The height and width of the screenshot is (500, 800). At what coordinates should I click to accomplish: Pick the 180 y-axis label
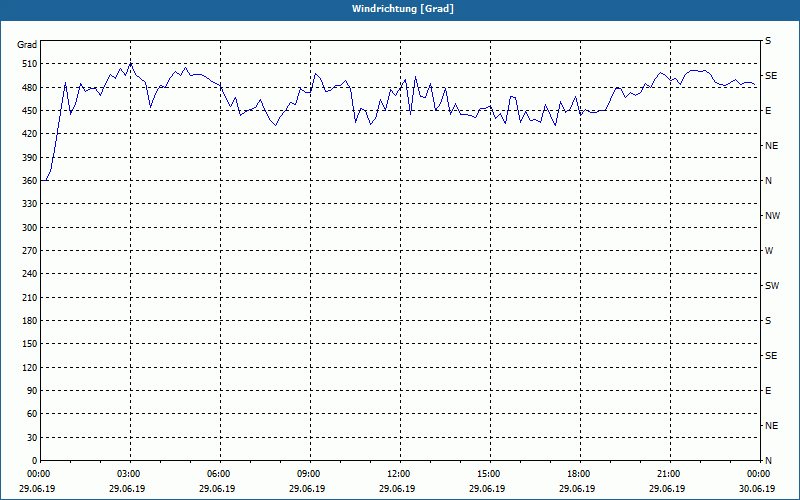pos(30,321)
